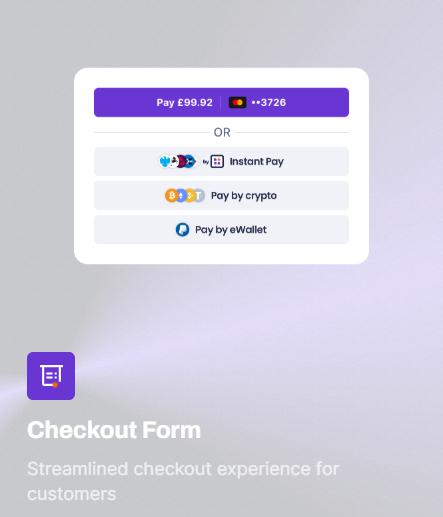Click the dark-blue bank logo in Instant Pay
Viewport: 443px width, 517px height.
tap(190, 161)
